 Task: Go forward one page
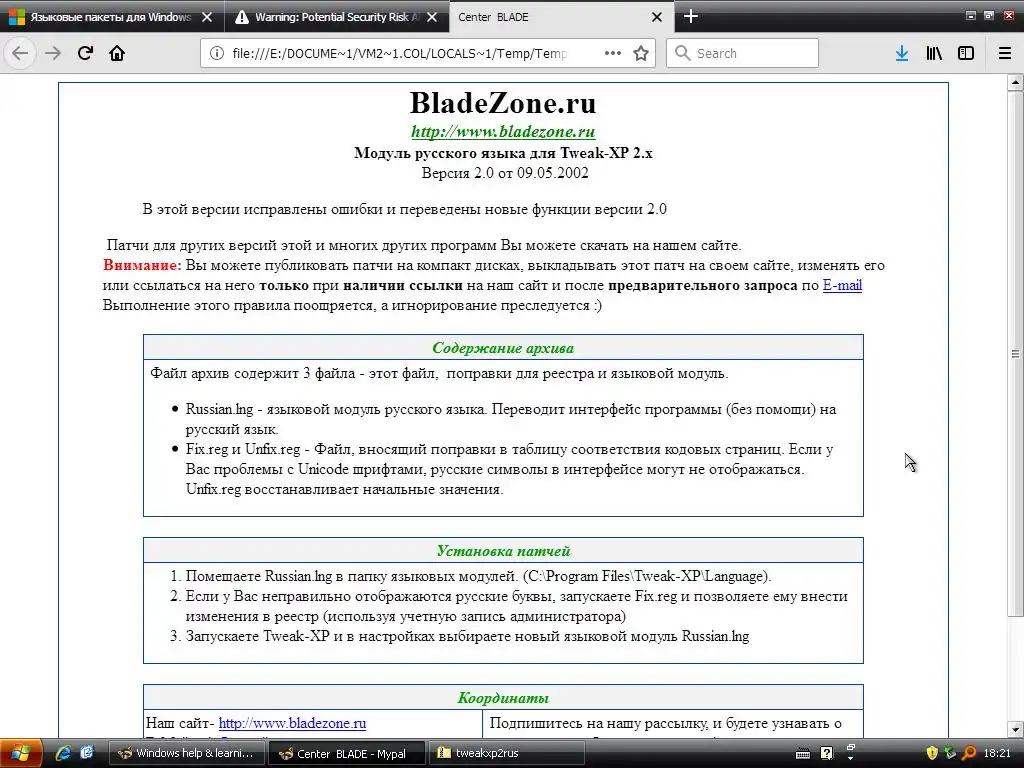tap(53, 53)
